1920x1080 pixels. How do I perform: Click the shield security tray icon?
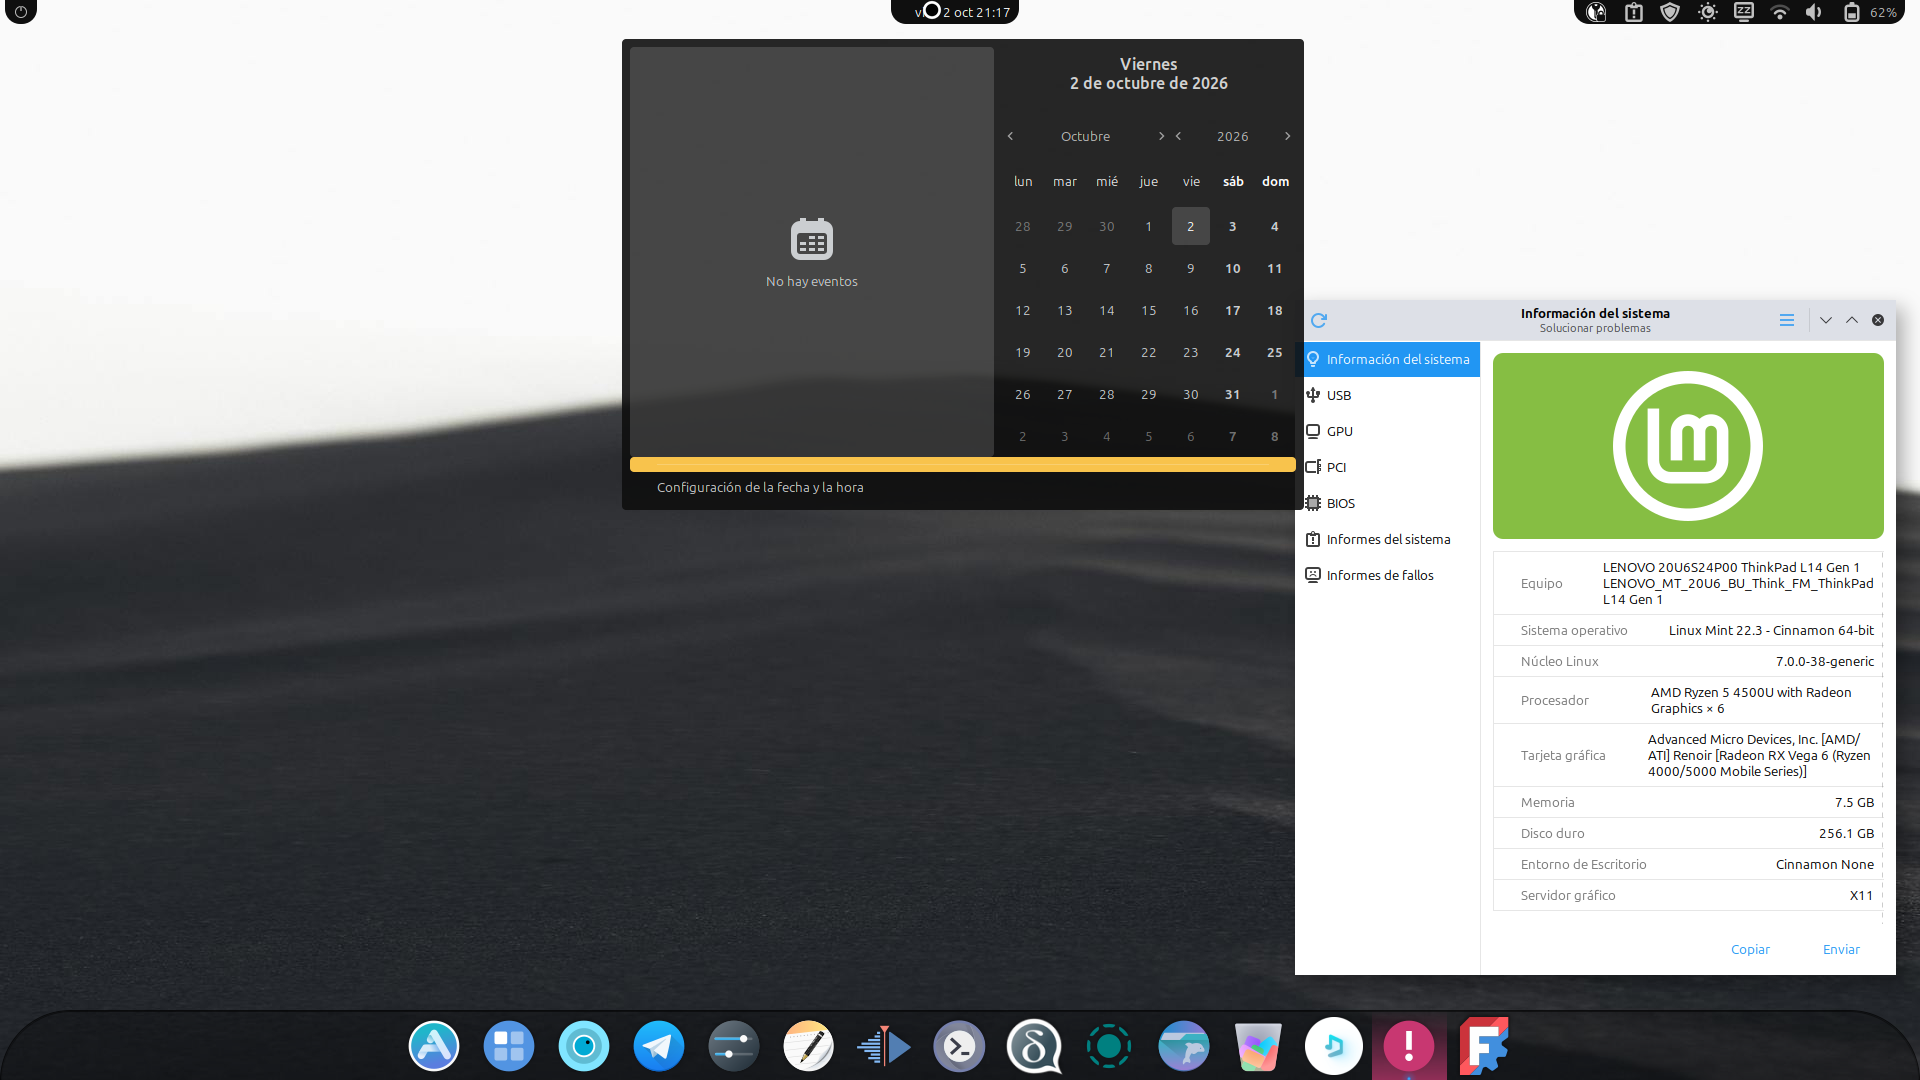[1670, 12]
